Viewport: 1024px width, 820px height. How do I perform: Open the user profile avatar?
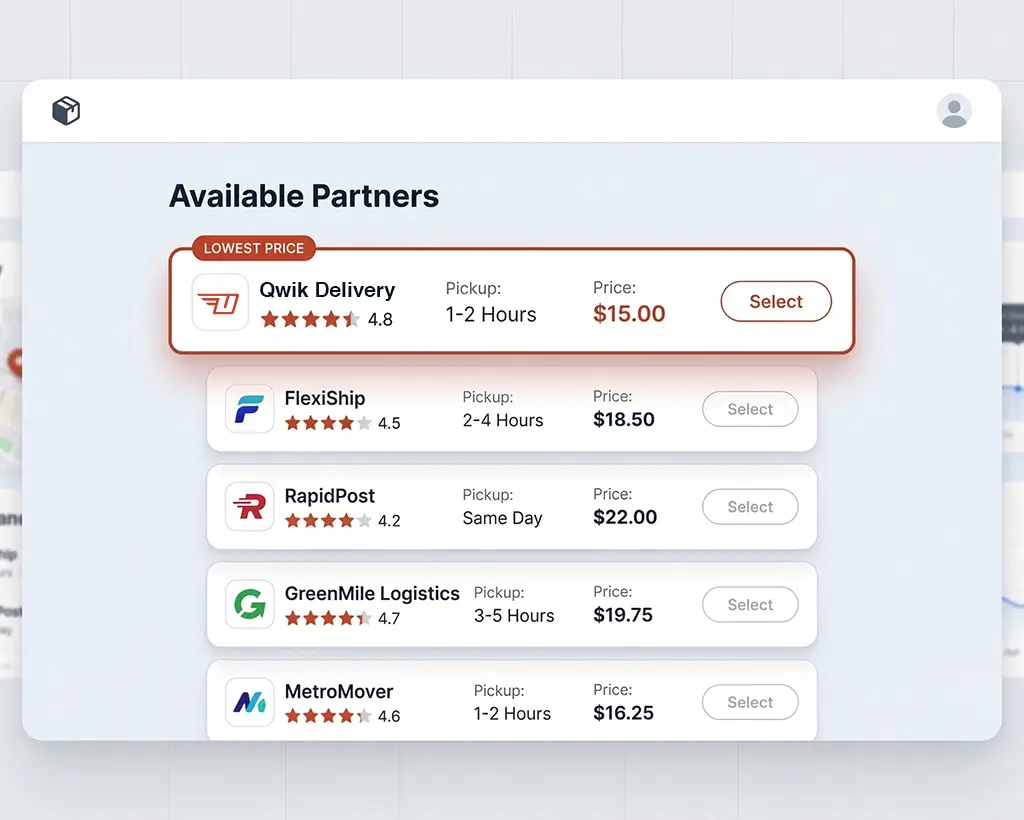954,111
